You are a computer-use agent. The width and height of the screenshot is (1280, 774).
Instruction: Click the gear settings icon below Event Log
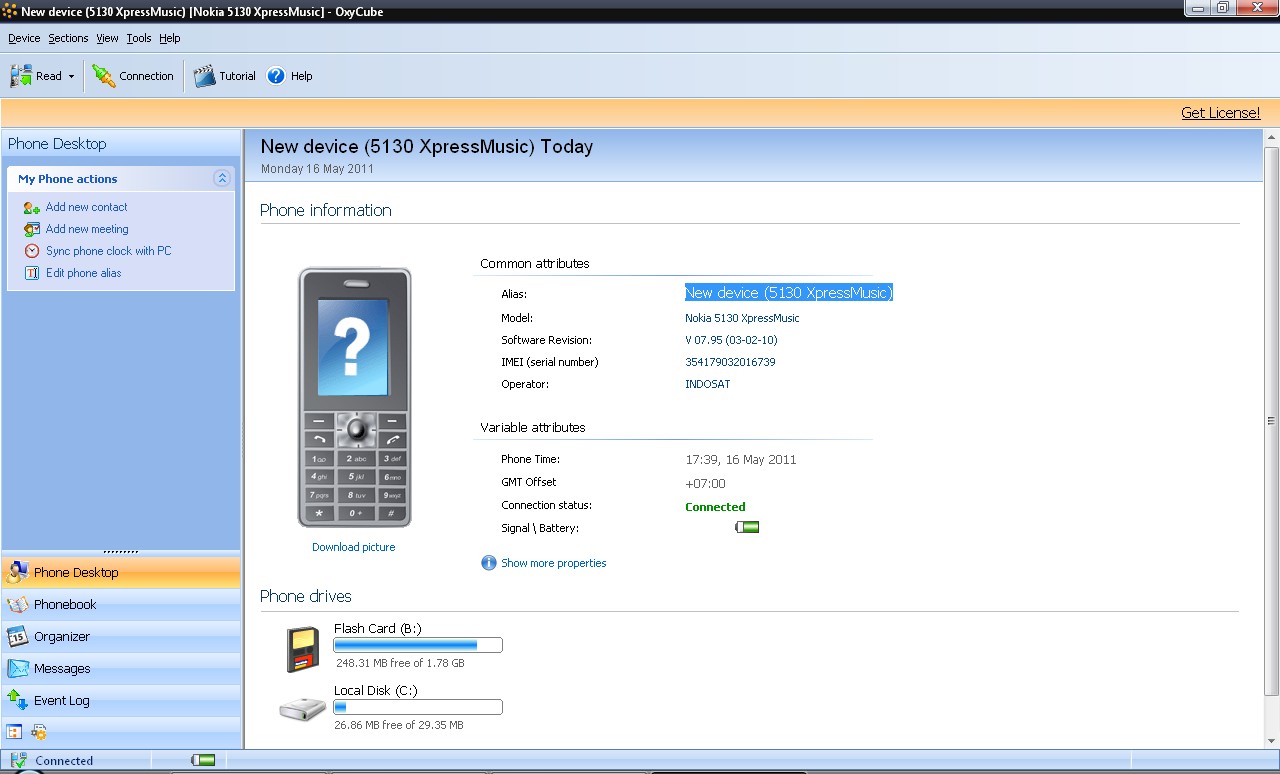[x=39, y=732]
